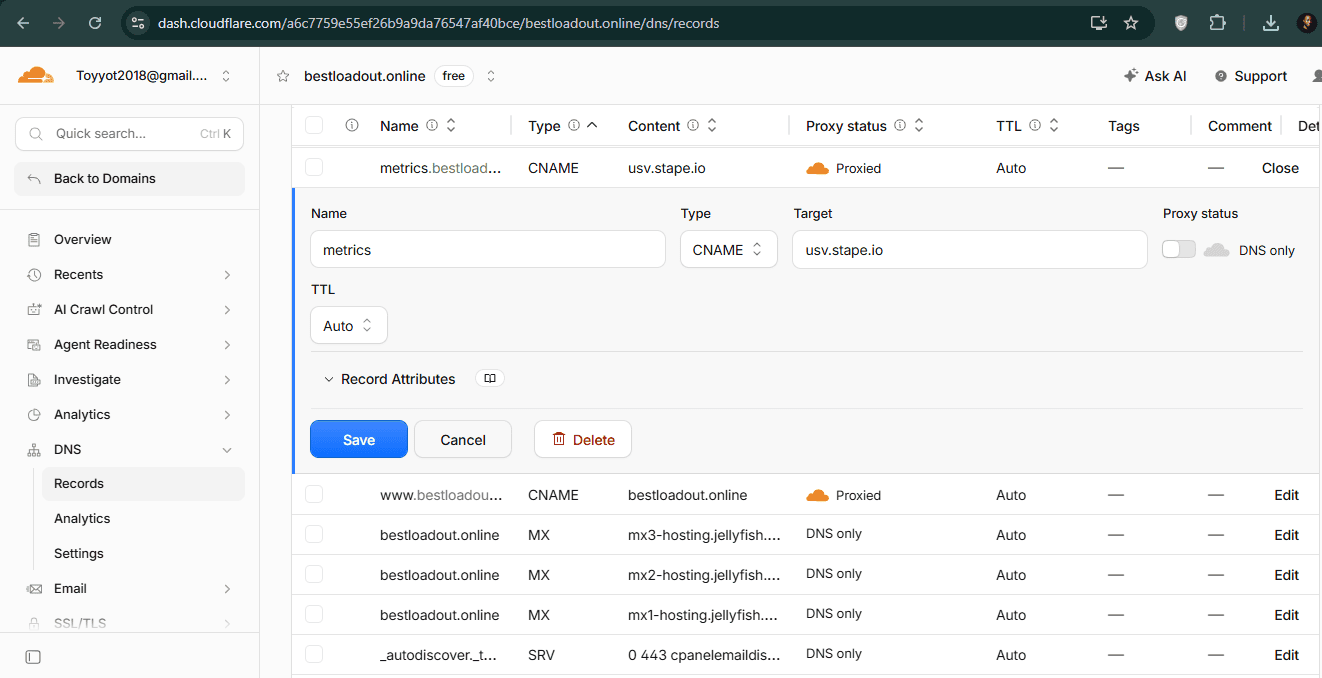This screenshot has width=1322, height=678.
Task: Check the www CNAME record checkbox
Action: click(314, 494)
